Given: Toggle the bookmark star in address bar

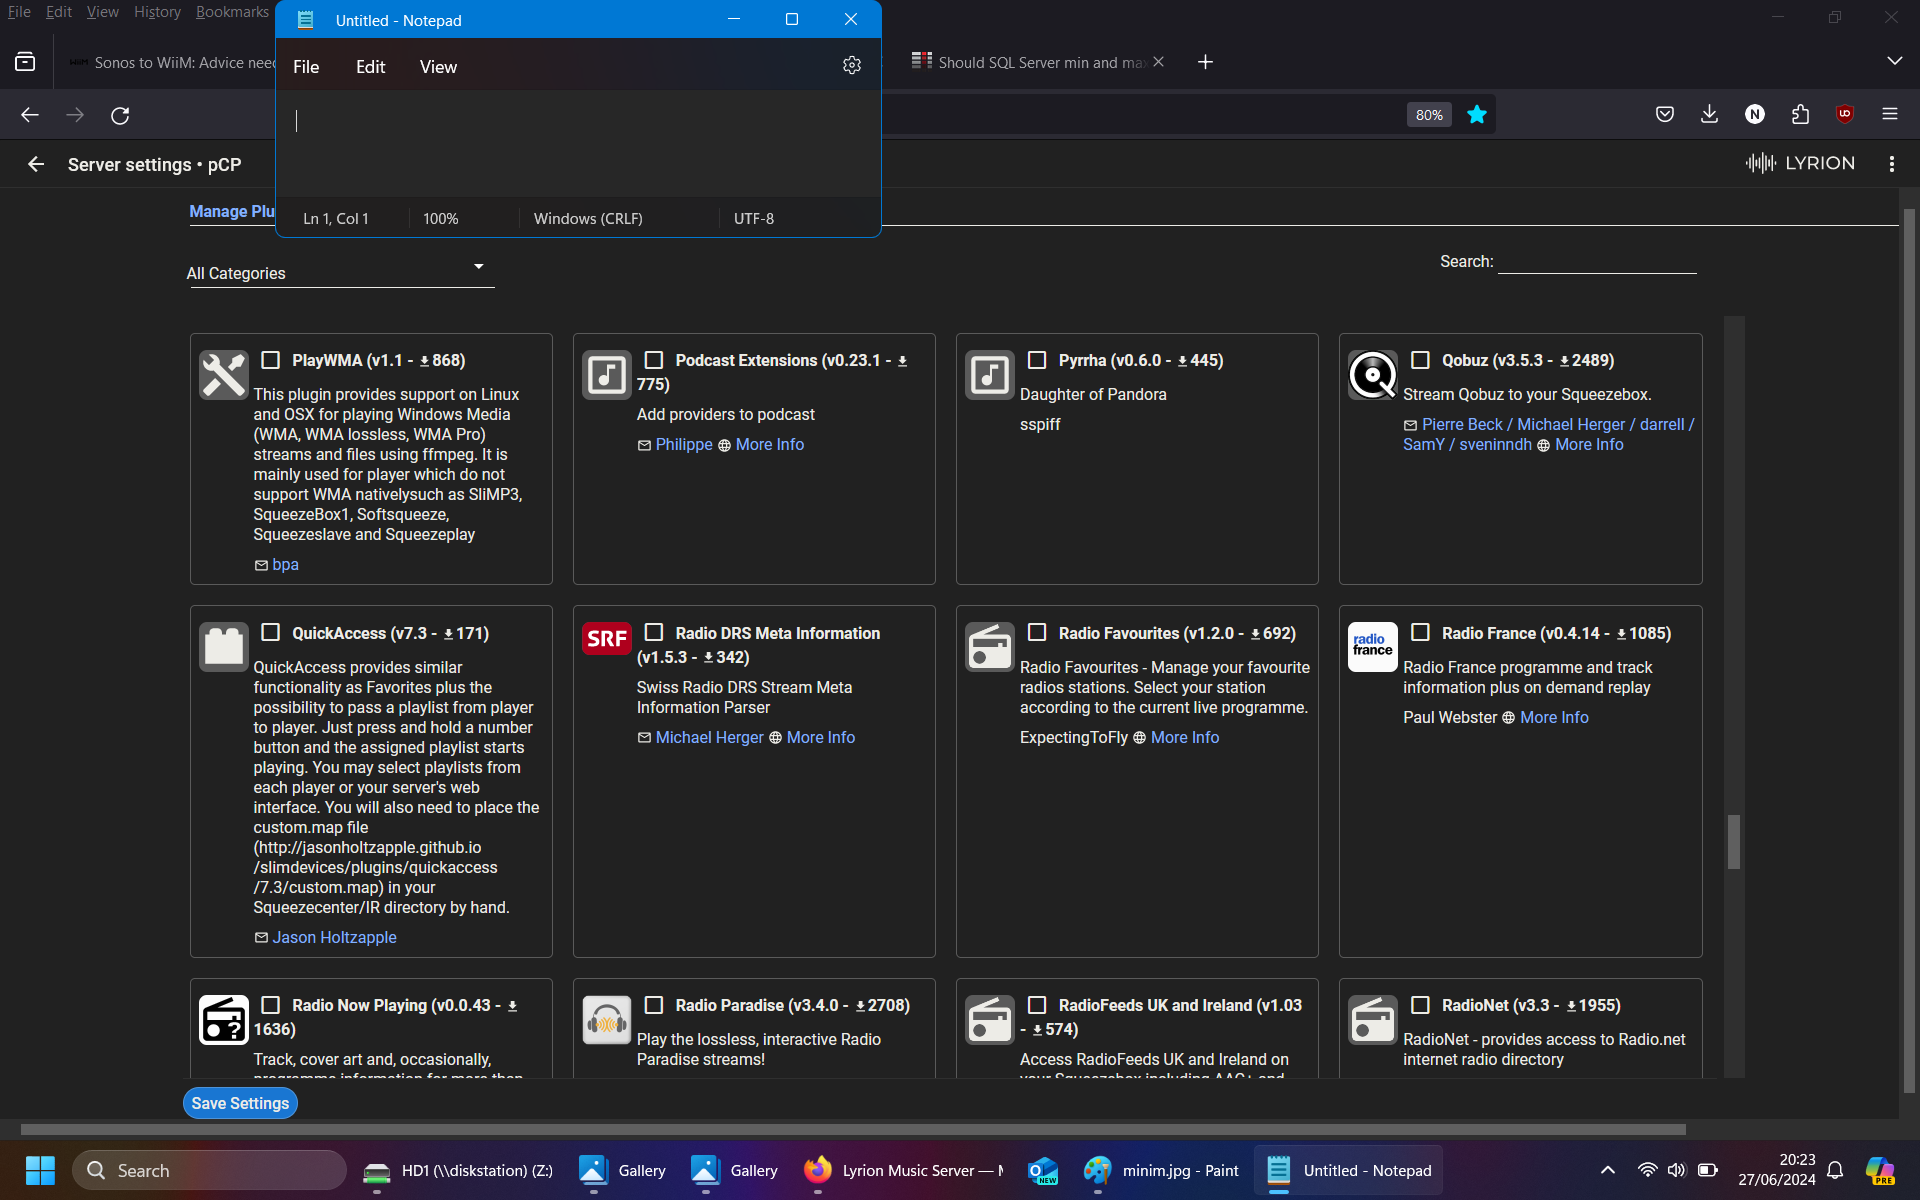Looking at the screenshot, I should coord(1476,115).
